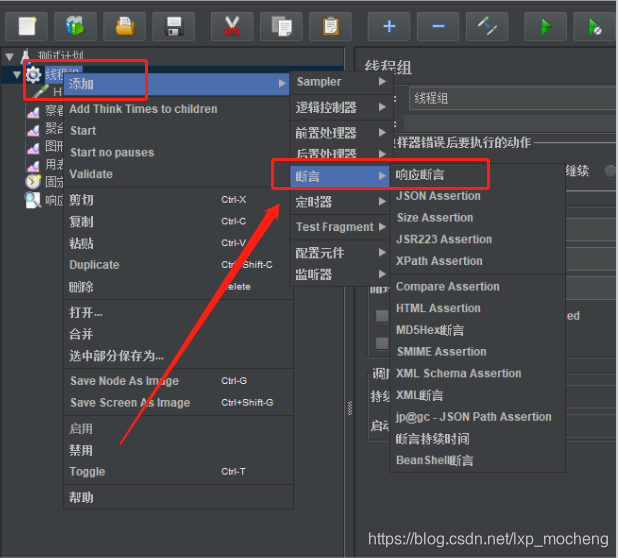Click the green Start run icon

point(545,26)
